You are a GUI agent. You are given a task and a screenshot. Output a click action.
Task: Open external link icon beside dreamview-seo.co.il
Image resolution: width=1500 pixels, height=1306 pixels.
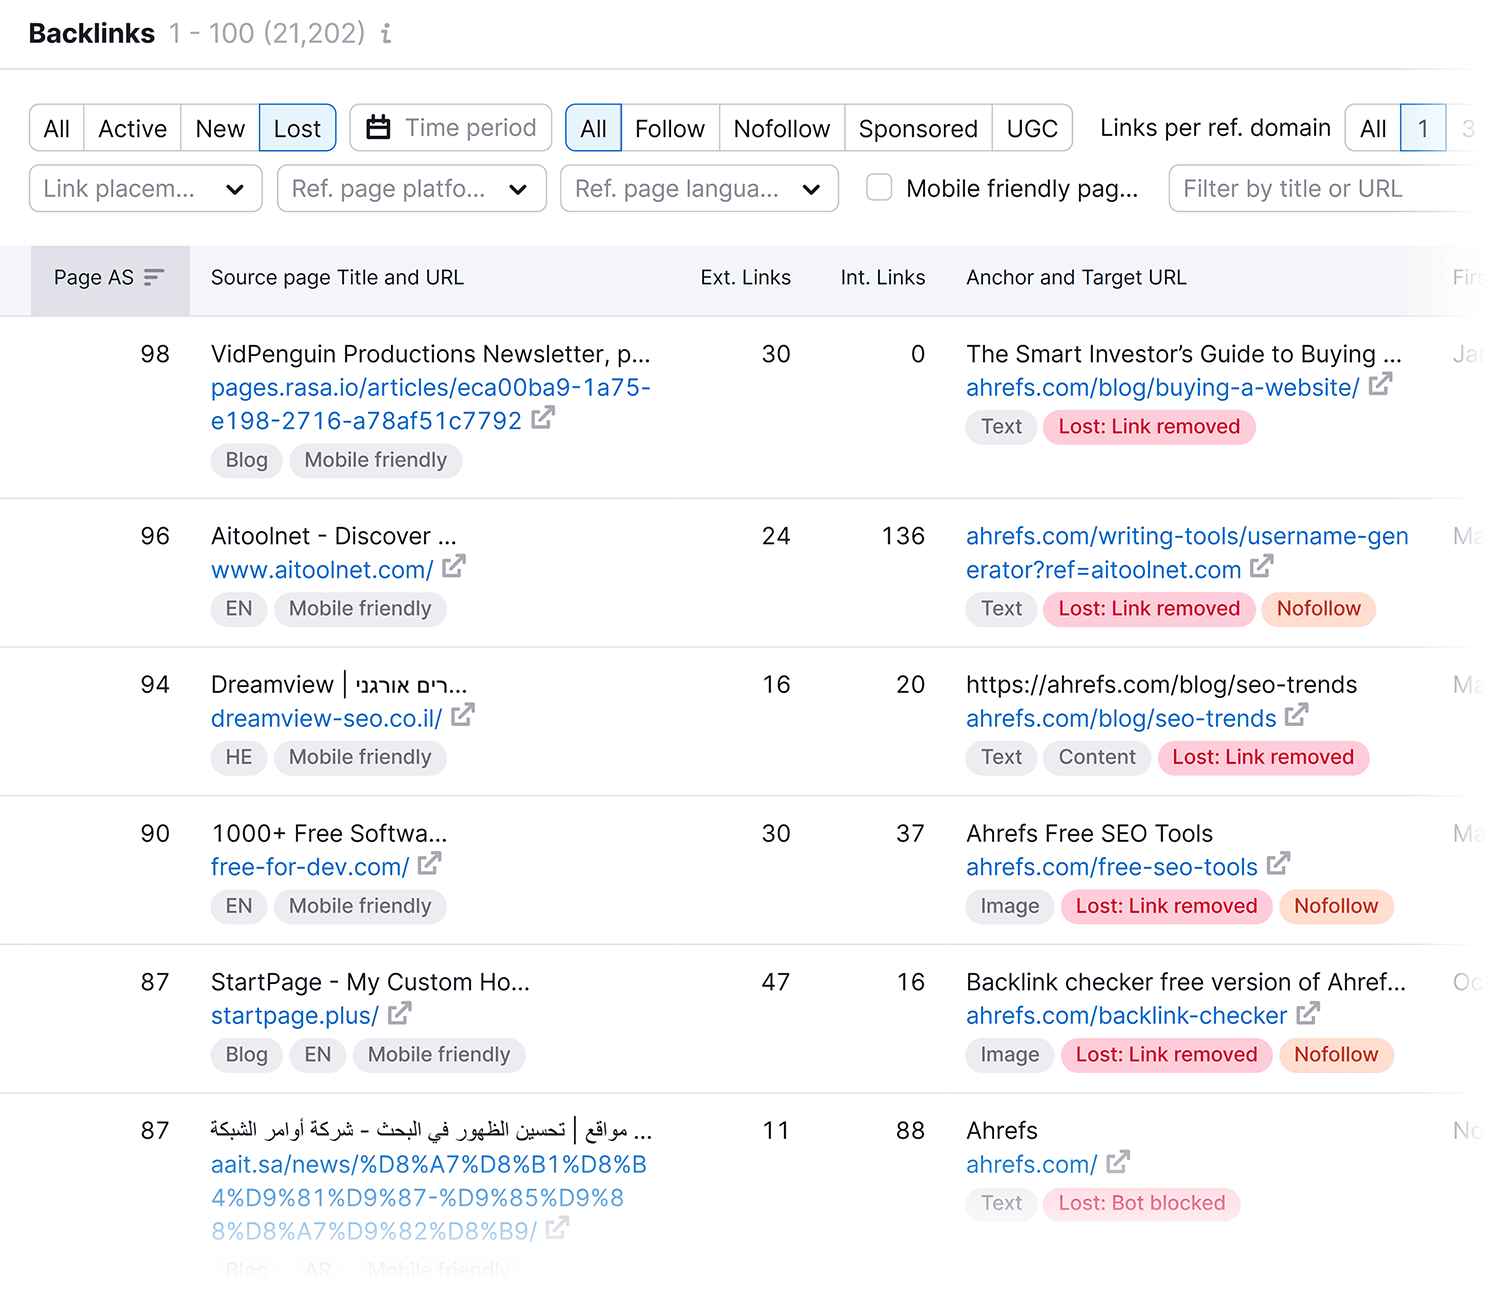point(463,716)
